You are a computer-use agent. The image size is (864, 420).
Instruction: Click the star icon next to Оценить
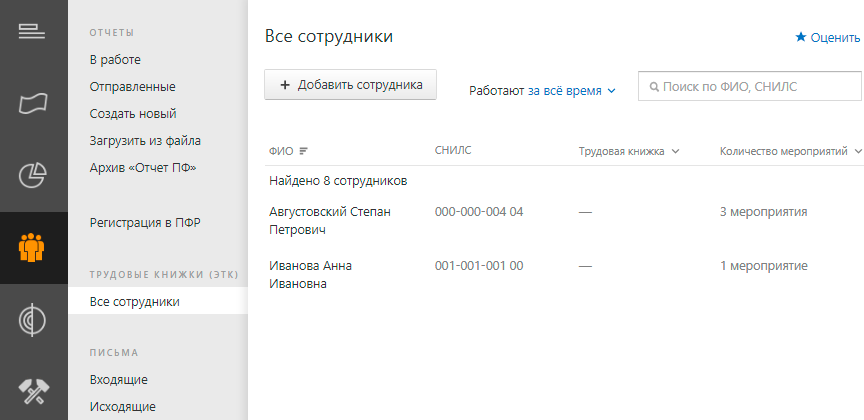click(801, 37)
